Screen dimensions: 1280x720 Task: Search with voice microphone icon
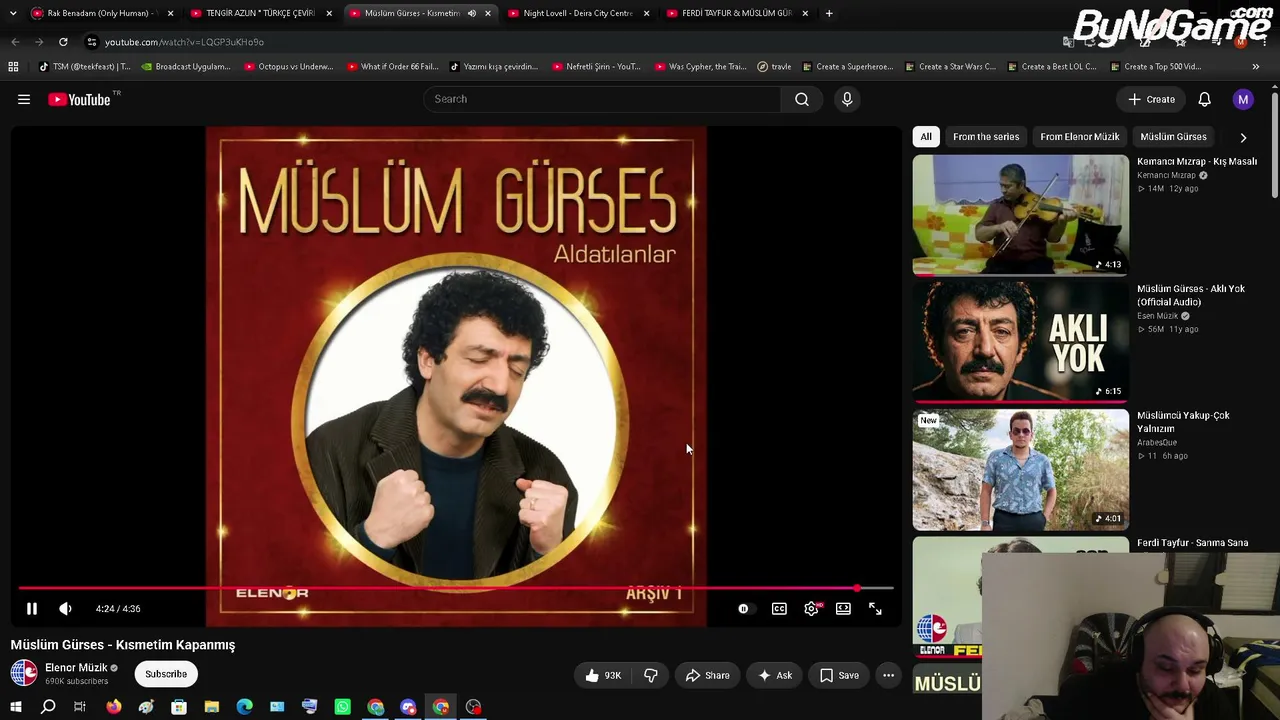pos(847,99)
